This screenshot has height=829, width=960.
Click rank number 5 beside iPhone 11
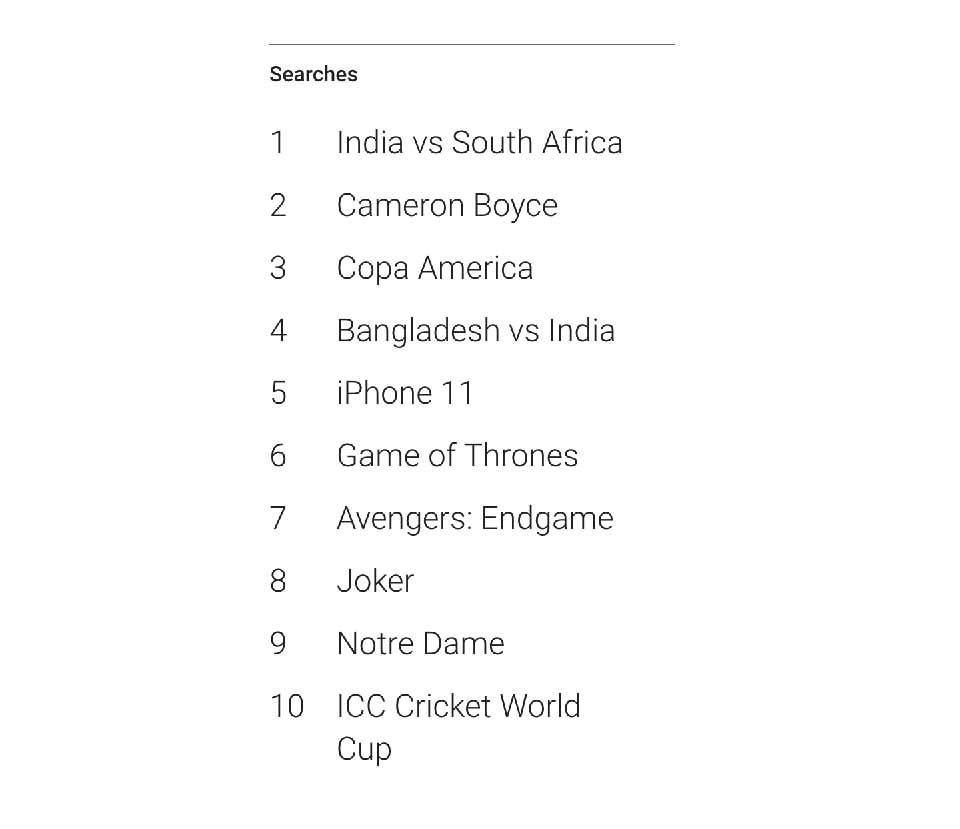278,393
